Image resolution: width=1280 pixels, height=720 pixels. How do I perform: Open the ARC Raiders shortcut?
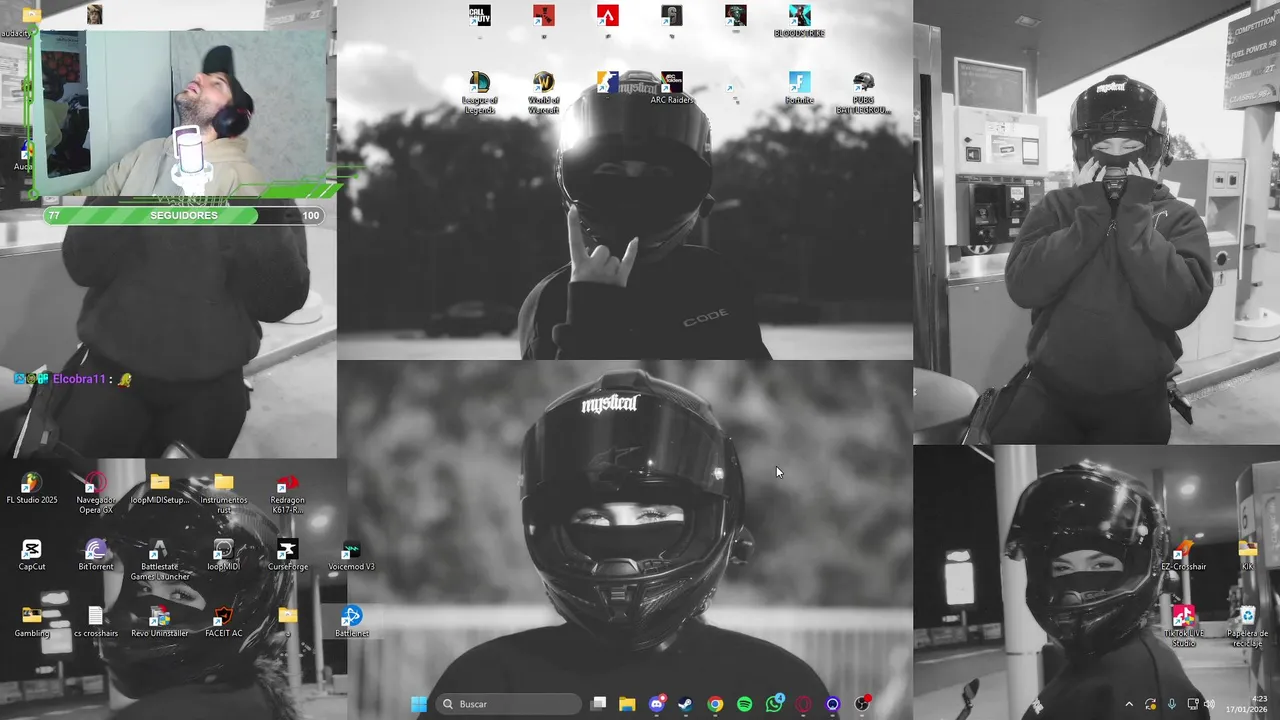tap(671, 88)
